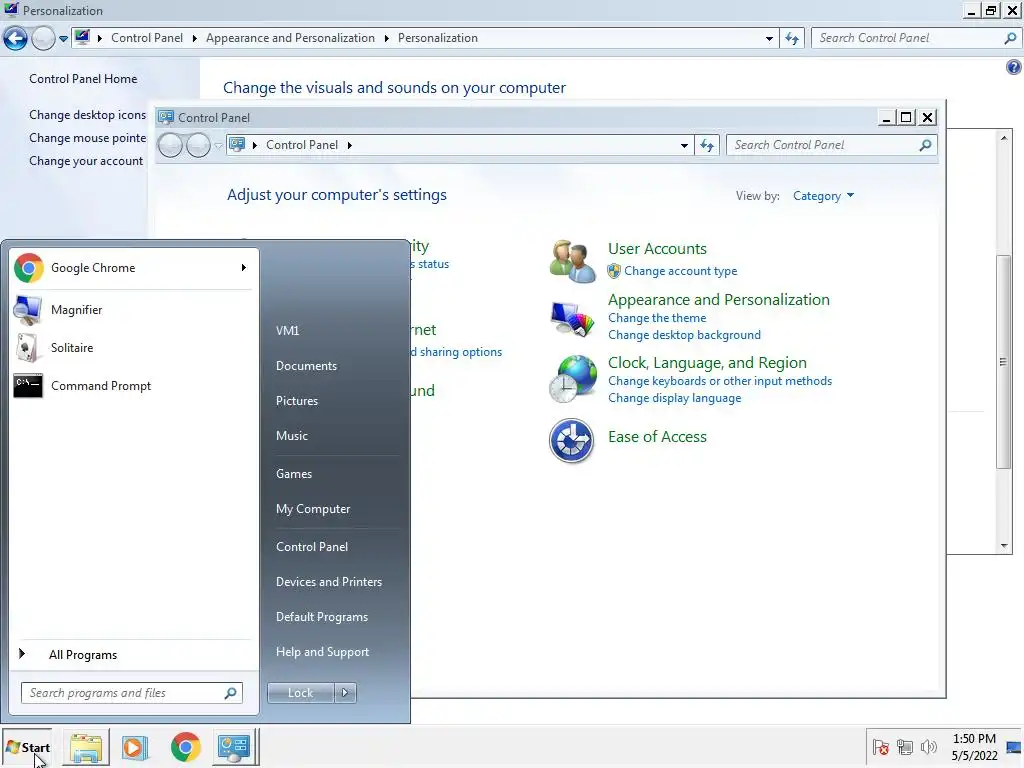Click Change mouse pointers sidebar link
Image resolution: width=1024 pixels, height=768 pixels.
(x=88, y=138)
